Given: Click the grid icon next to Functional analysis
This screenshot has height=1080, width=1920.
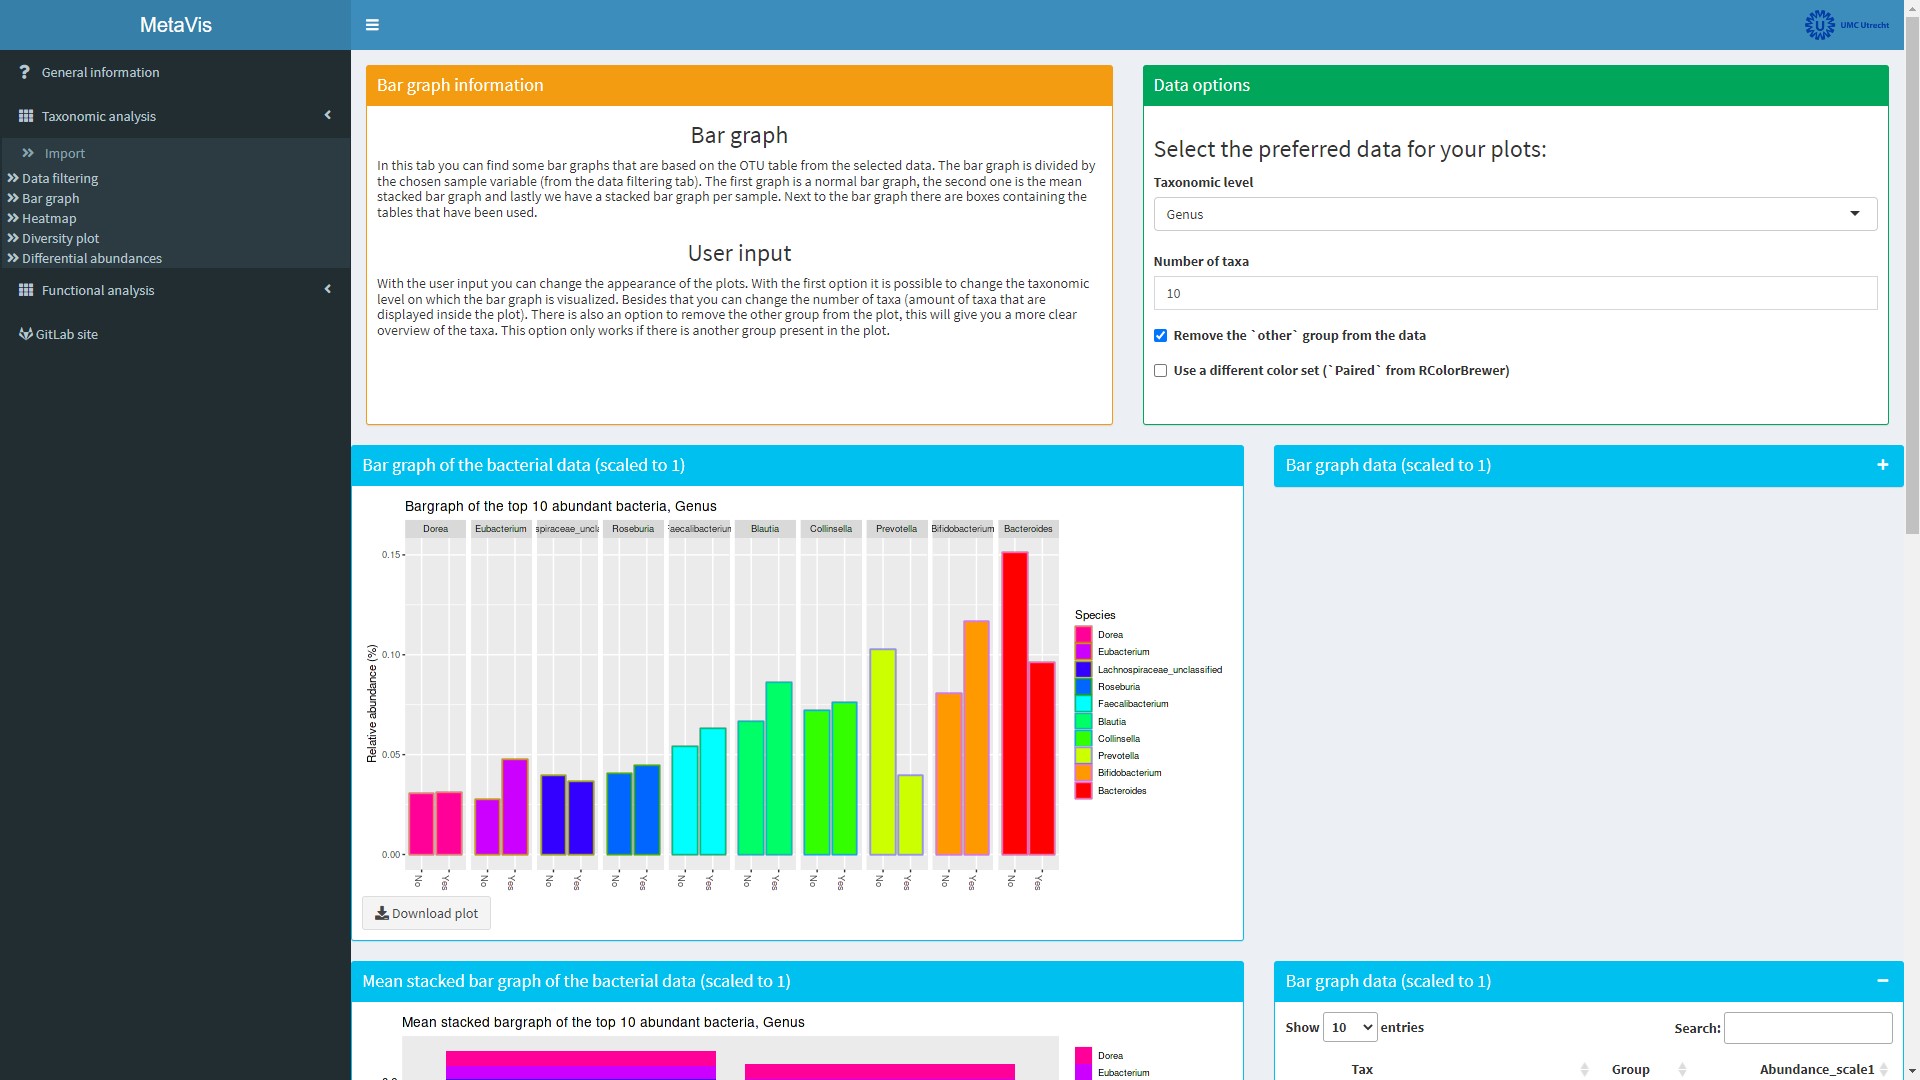Looking at the screenshot, I should tap(26, 290).
